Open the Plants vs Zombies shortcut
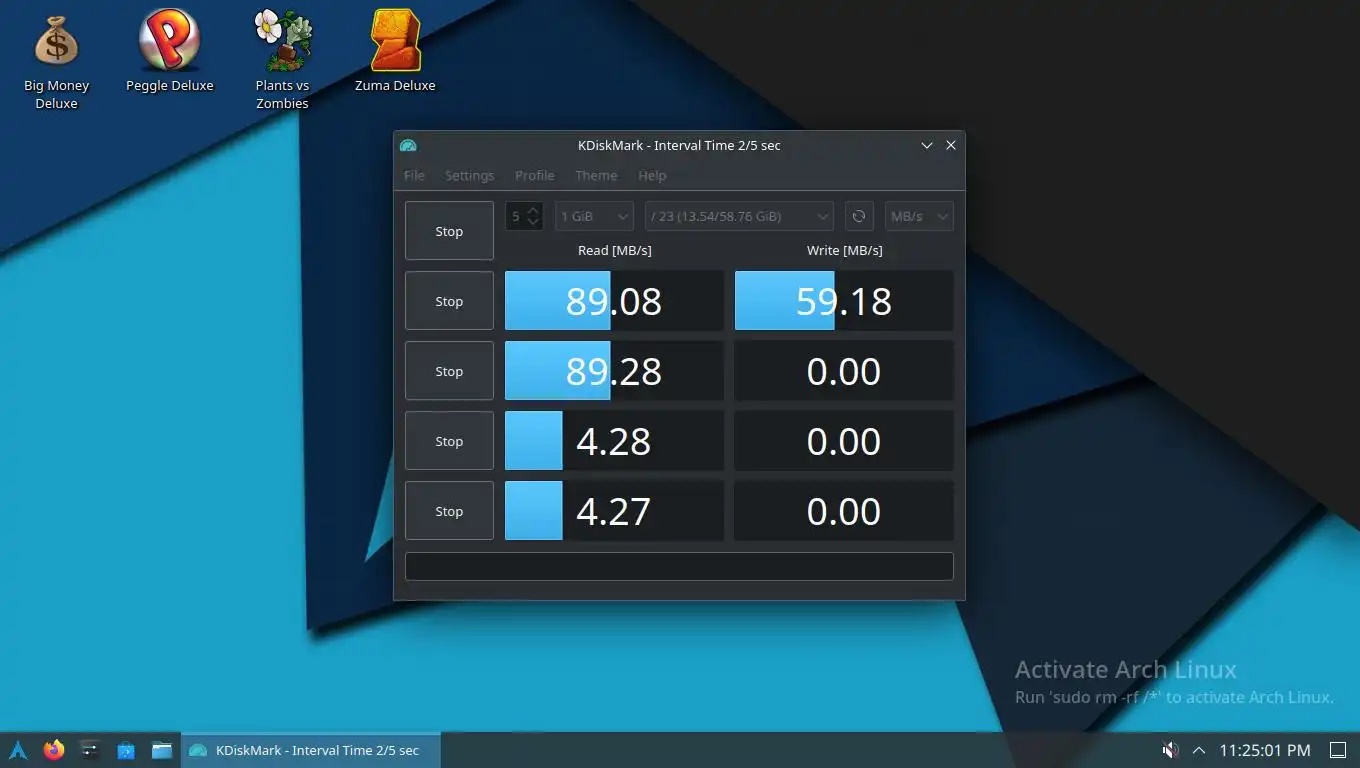 [282, 60]
